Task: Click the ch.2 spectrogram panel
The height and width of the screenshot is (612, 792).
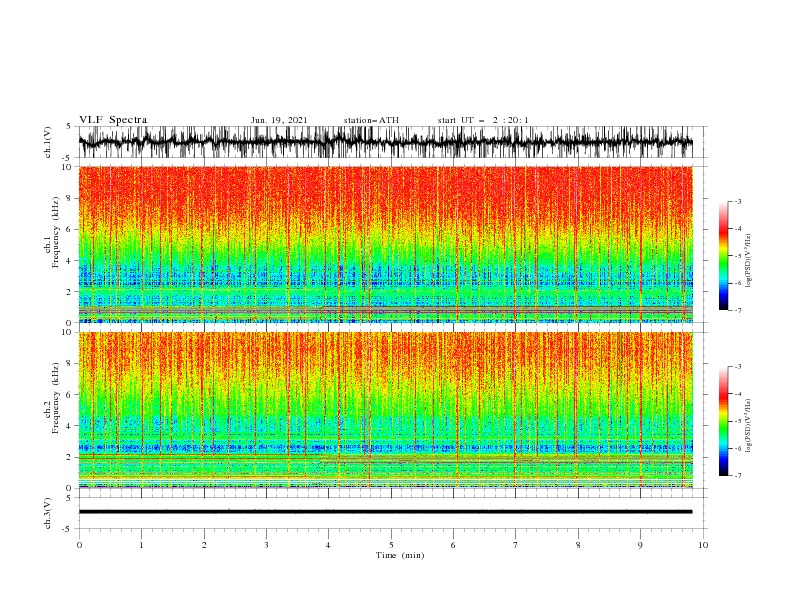Action: [x=385, y=410]
